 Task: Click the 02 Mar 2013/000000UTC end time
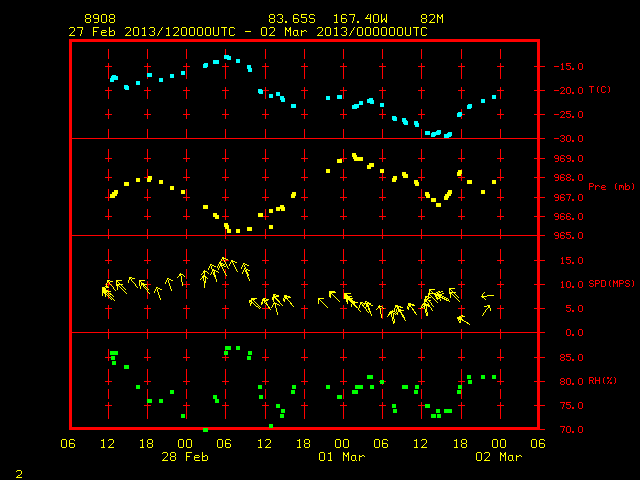click(x=344, y=32)
